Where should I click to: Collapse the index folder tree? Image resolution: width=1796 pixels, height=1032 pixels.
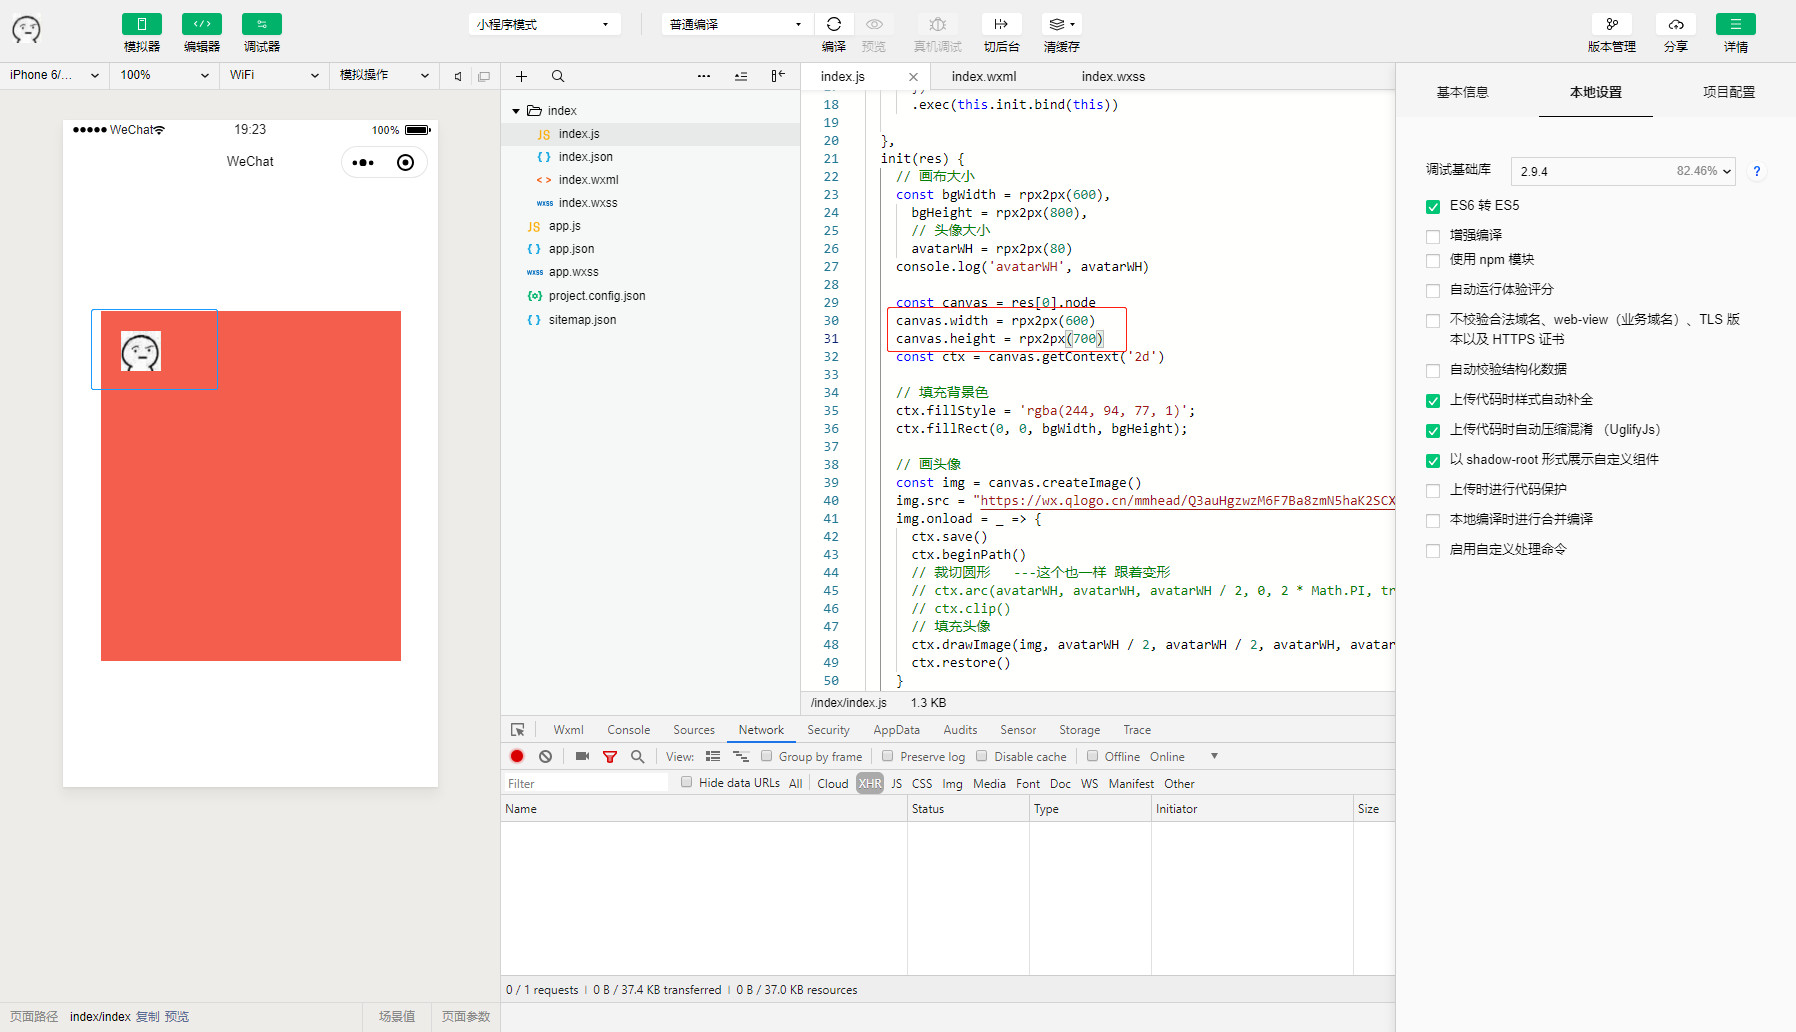tap(516, 111)
